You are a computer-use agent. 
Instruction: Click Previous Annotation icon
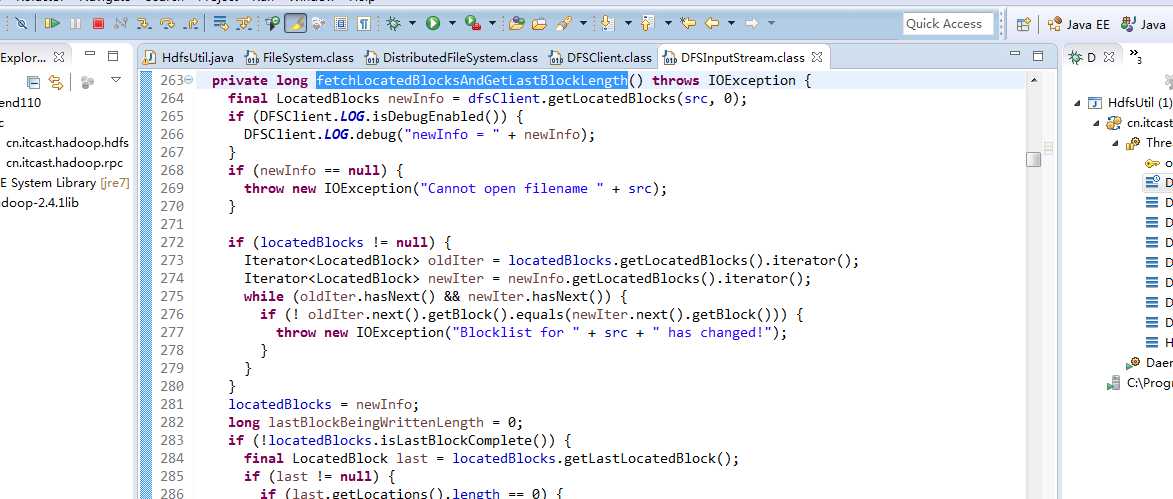coord(648,23)
